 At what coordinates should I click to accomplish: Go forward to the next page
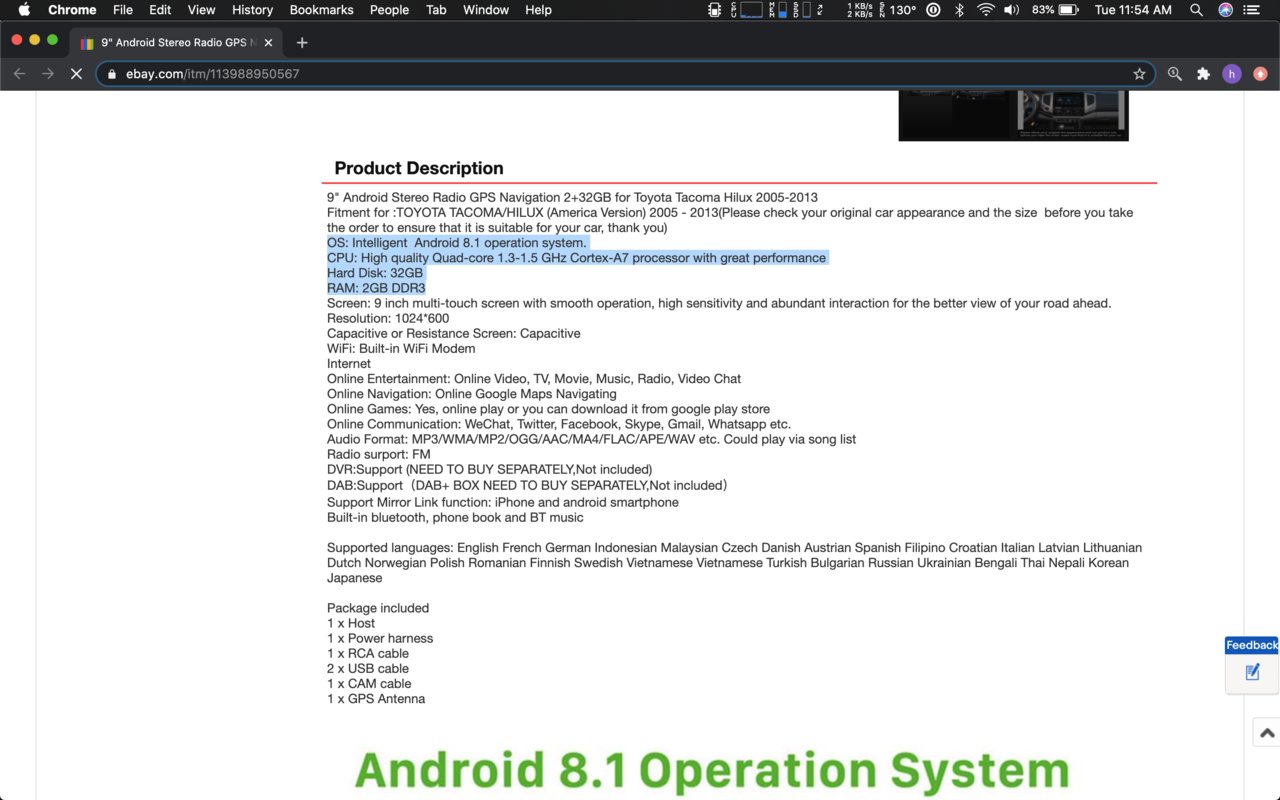click(48, 74)
